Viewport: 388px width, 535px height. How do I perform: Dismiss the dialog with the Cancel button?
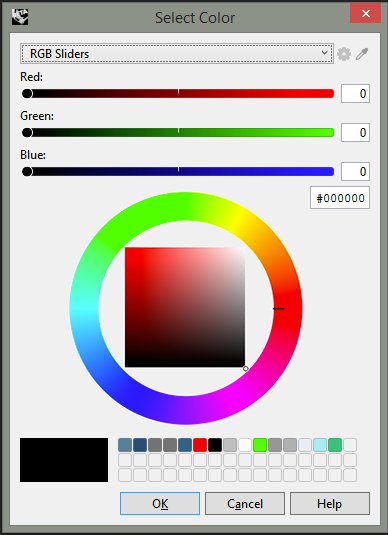pos(245,503)
